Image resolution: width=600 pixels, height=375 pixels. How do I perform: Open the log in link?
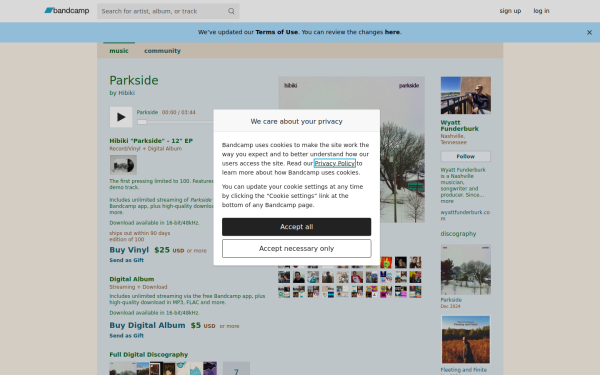(x=541, y=11)
